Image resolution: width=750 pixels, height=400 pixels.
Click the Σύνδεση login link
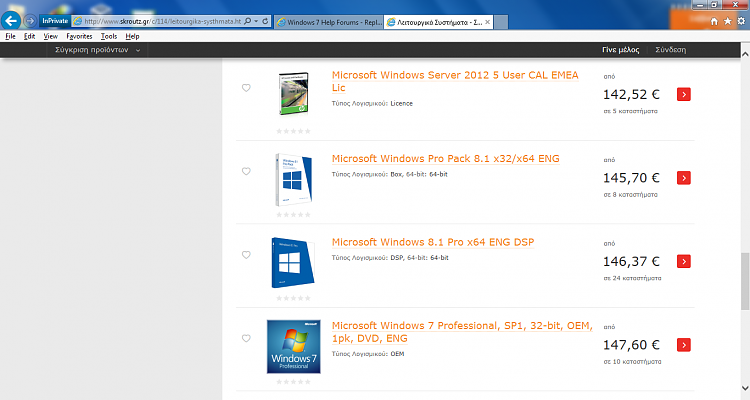click(x=670, y=50)
